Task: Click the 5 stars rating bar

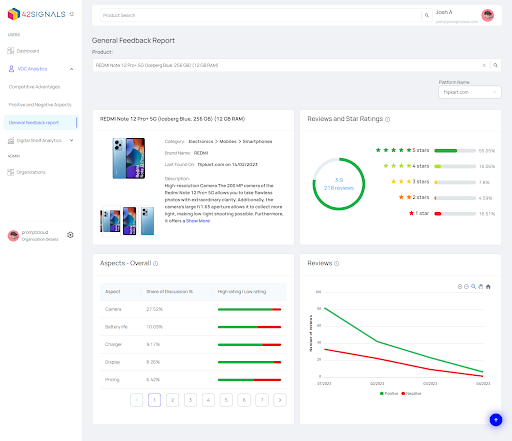Action: [x=455, y=151]
